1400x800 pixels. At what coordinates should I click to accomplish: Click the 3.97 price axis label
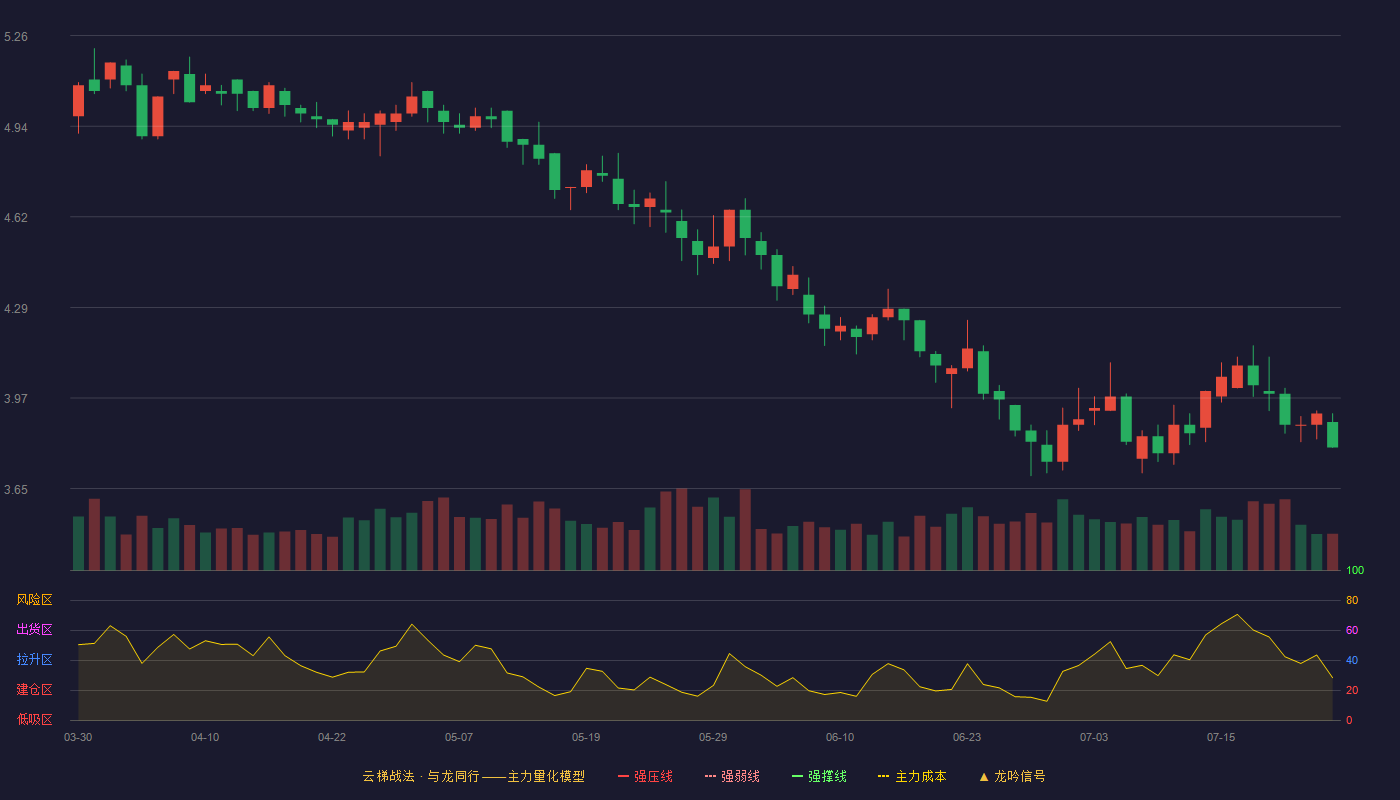coord(16,399)
